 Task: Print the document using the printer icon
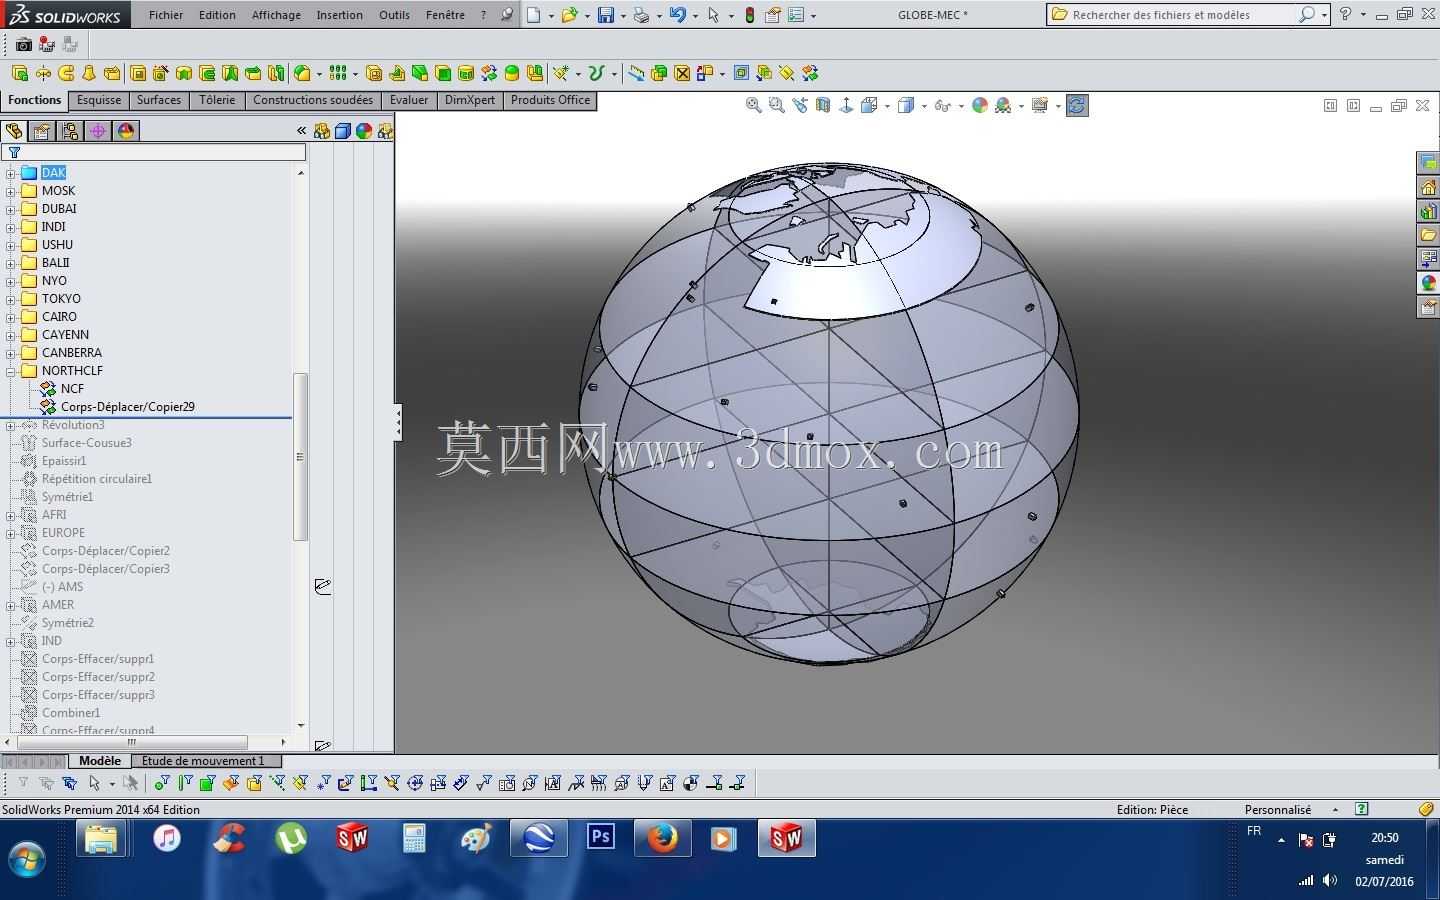point(642,15)
